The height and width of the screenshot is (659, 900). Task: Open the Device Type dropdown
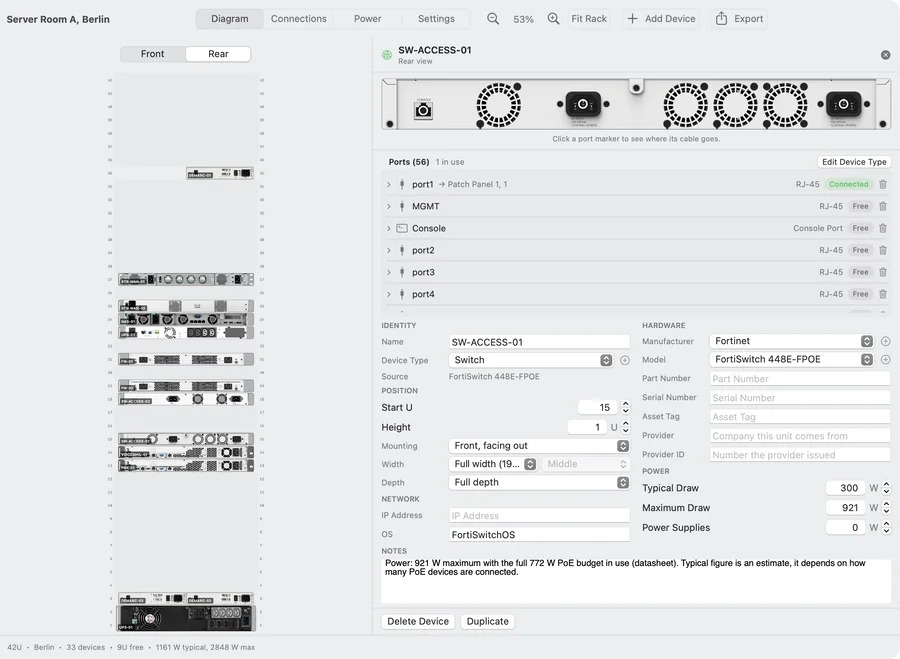click(530, 360)
